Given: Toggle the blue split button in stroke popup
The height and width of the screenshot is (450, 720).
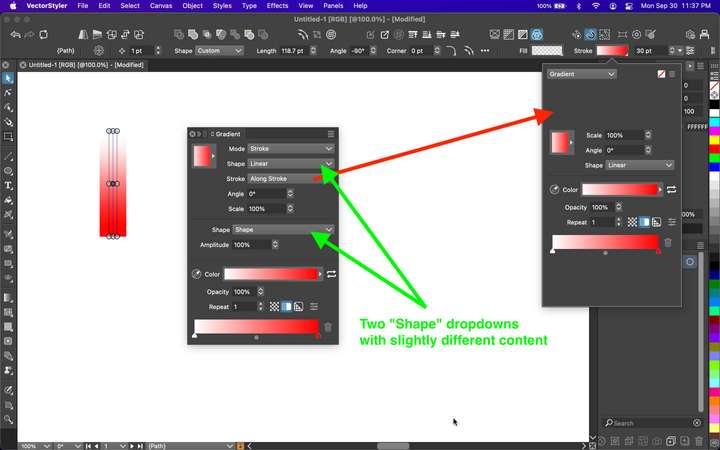Looking at the screenshot, I should (x=644, y=222).
